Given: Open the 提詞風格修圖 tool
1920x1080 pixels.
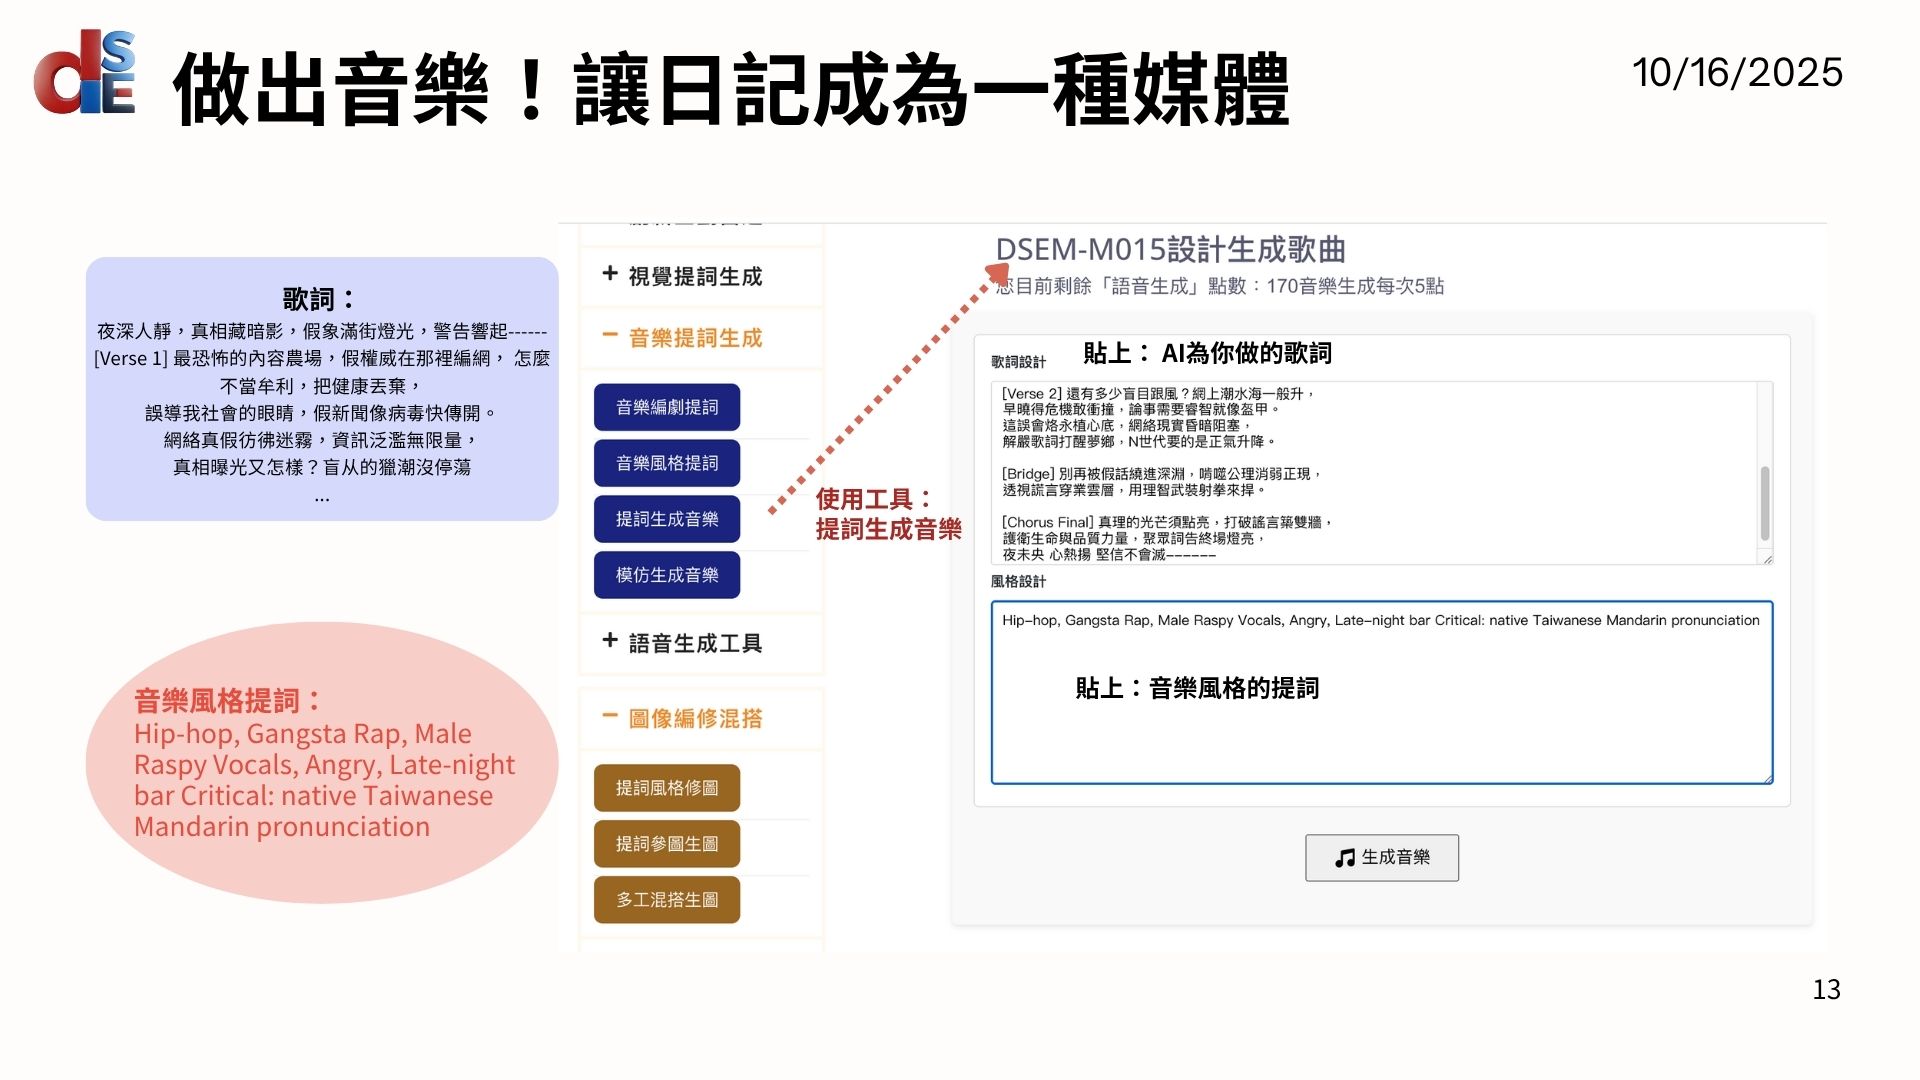Looking at the screenshot, I should click(667, 788).
